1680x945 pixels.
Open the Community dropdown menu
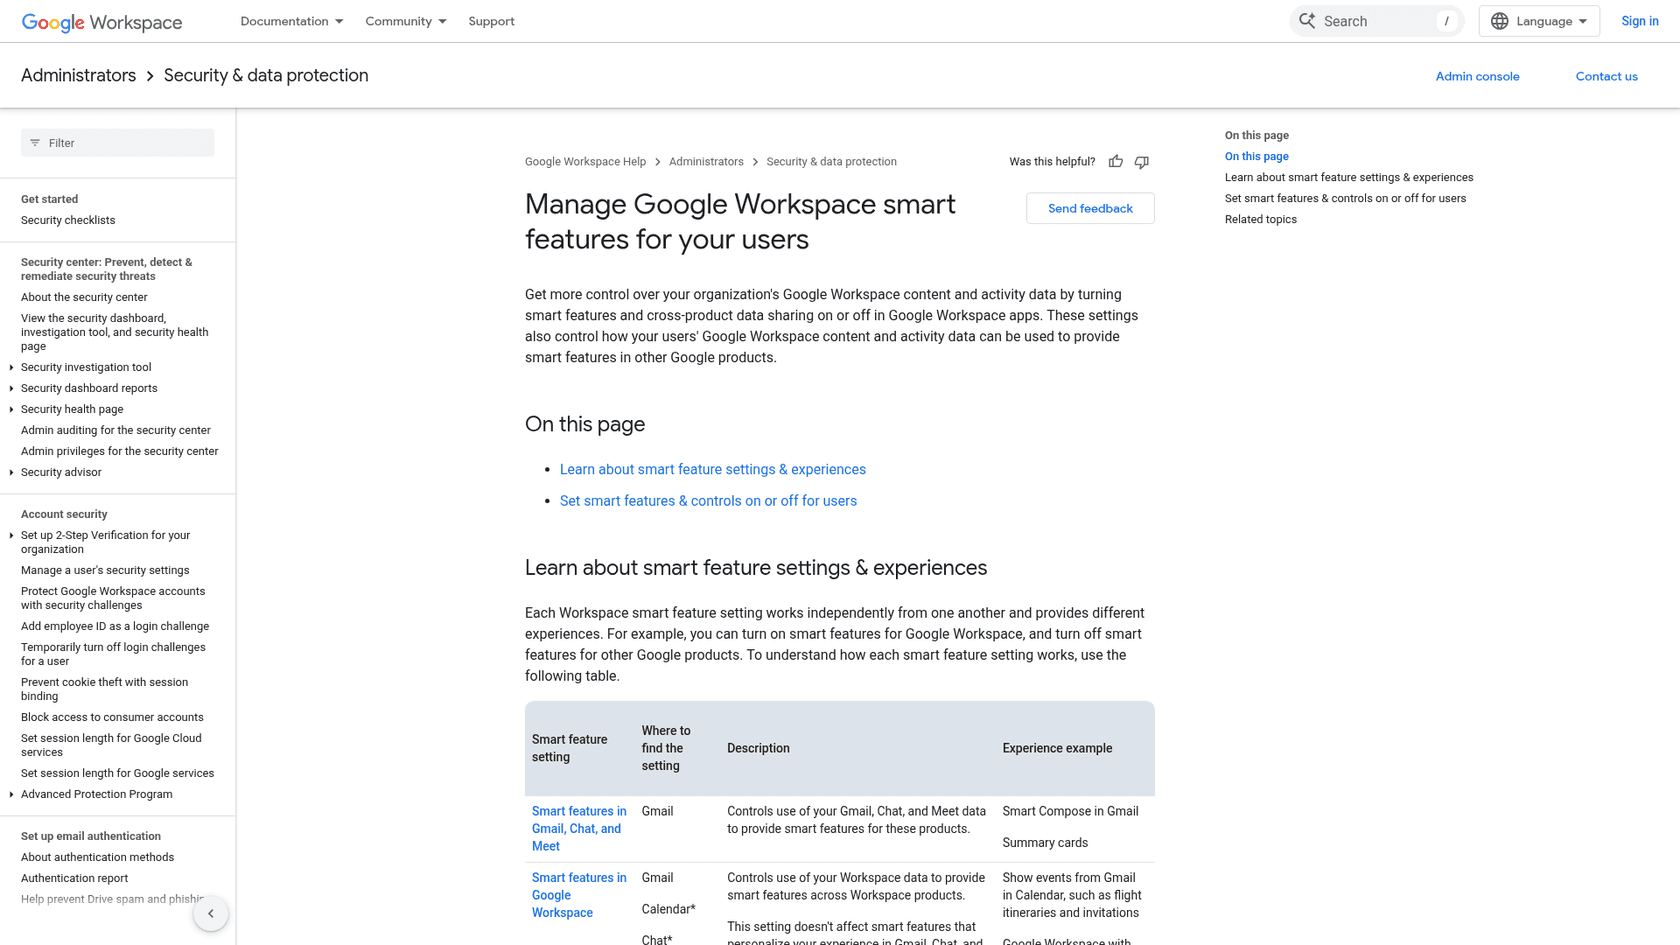click(x=406, y=21)
